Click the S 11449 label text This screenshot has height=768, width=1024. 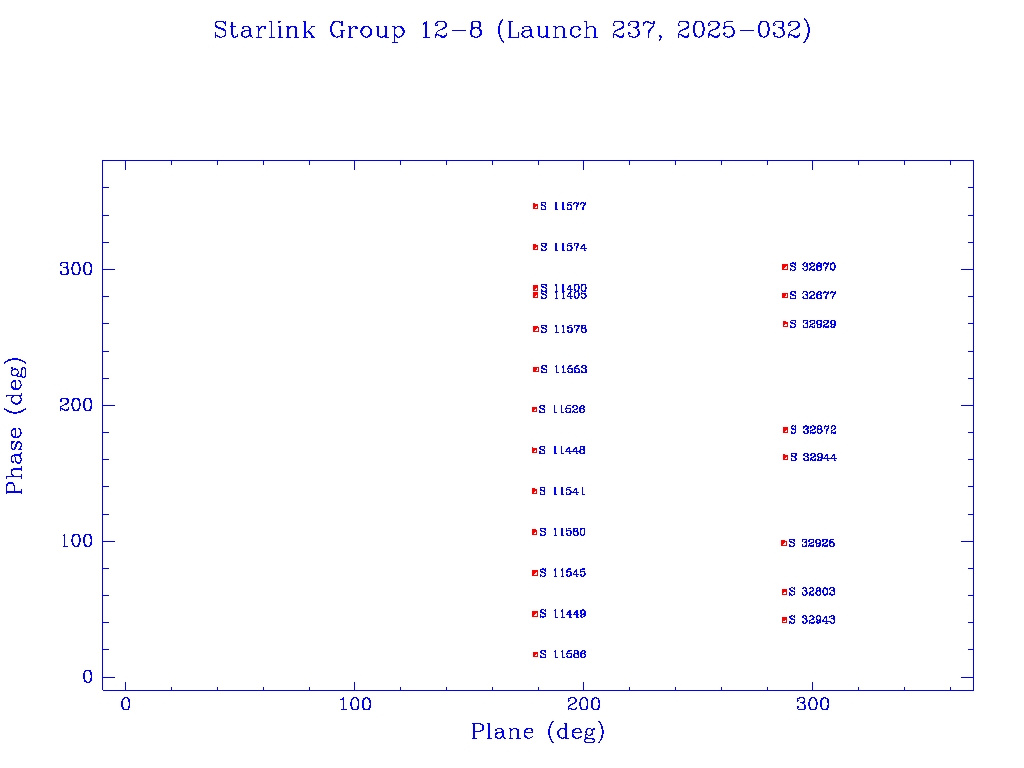(563, 614)
